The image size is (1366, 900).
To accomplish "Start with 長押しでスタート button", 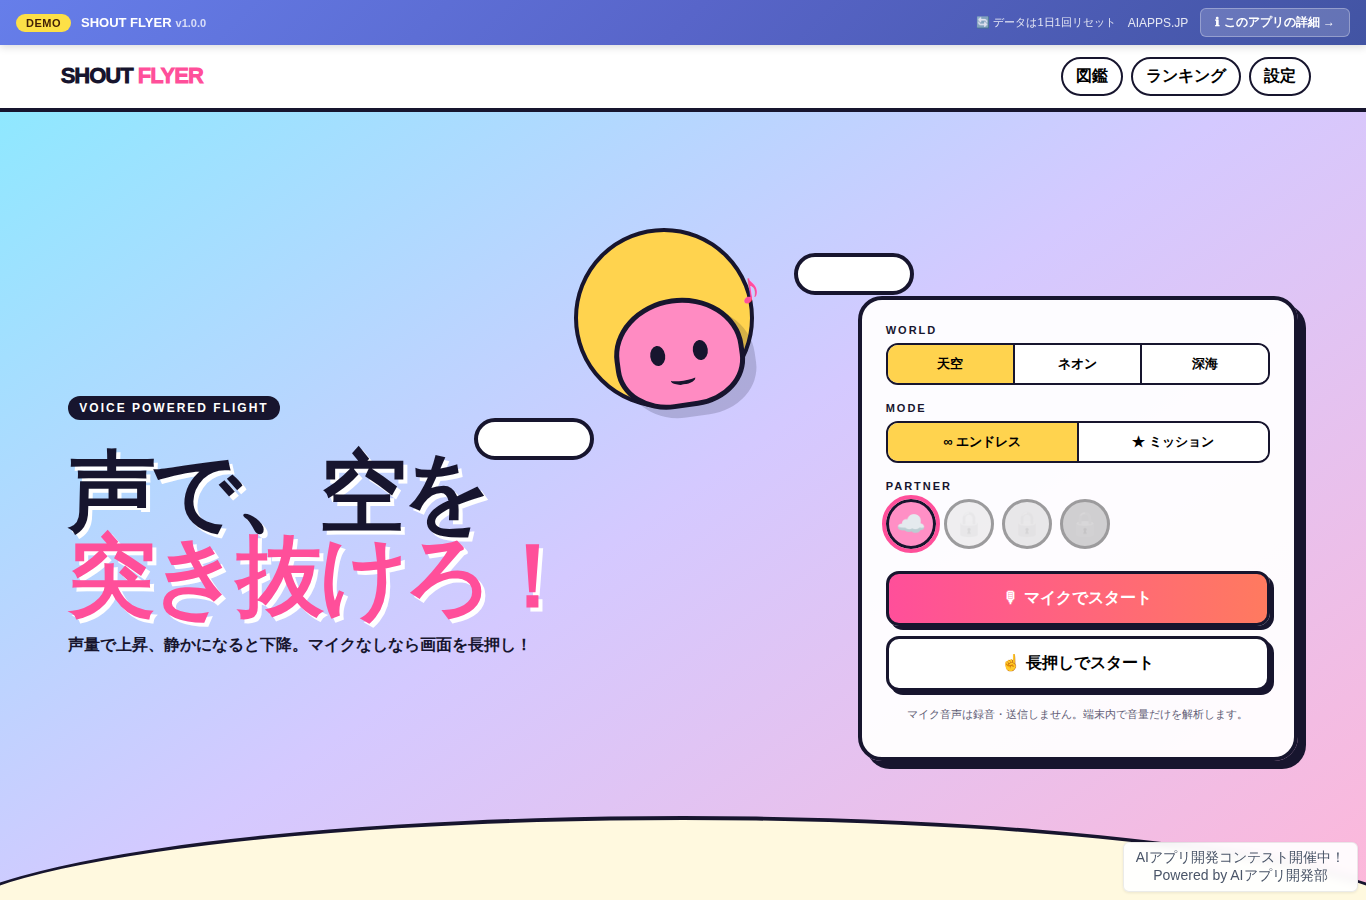I will [1078, 663].
